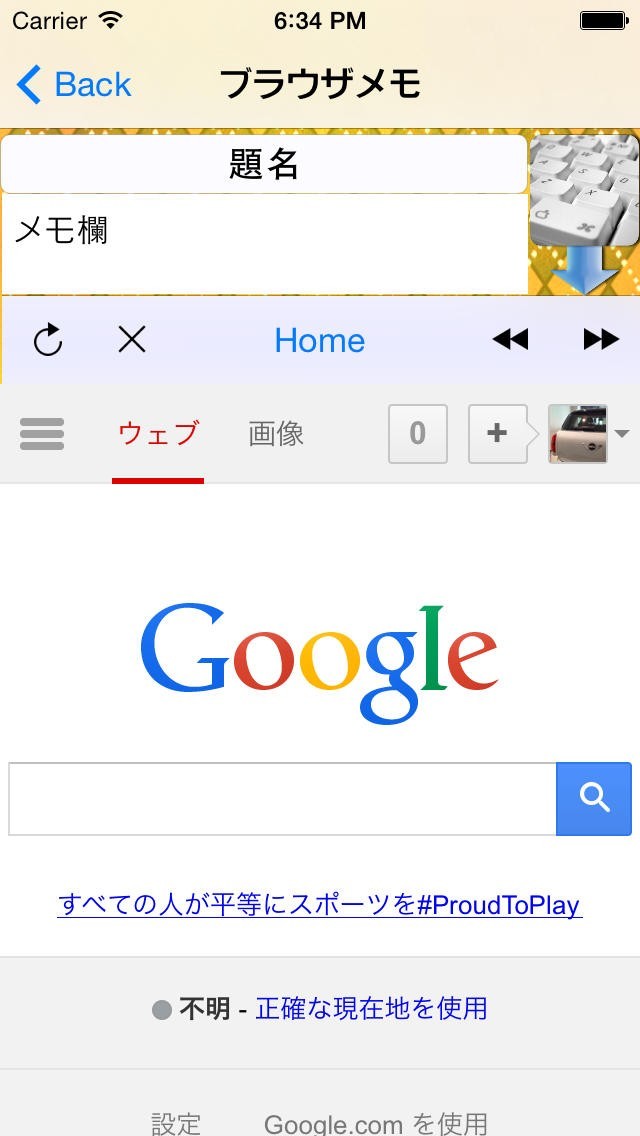Viewport: 640px width, 1136px height.
Task: Click the rewind back arrows icon
Action: click(x=510, y=339)
